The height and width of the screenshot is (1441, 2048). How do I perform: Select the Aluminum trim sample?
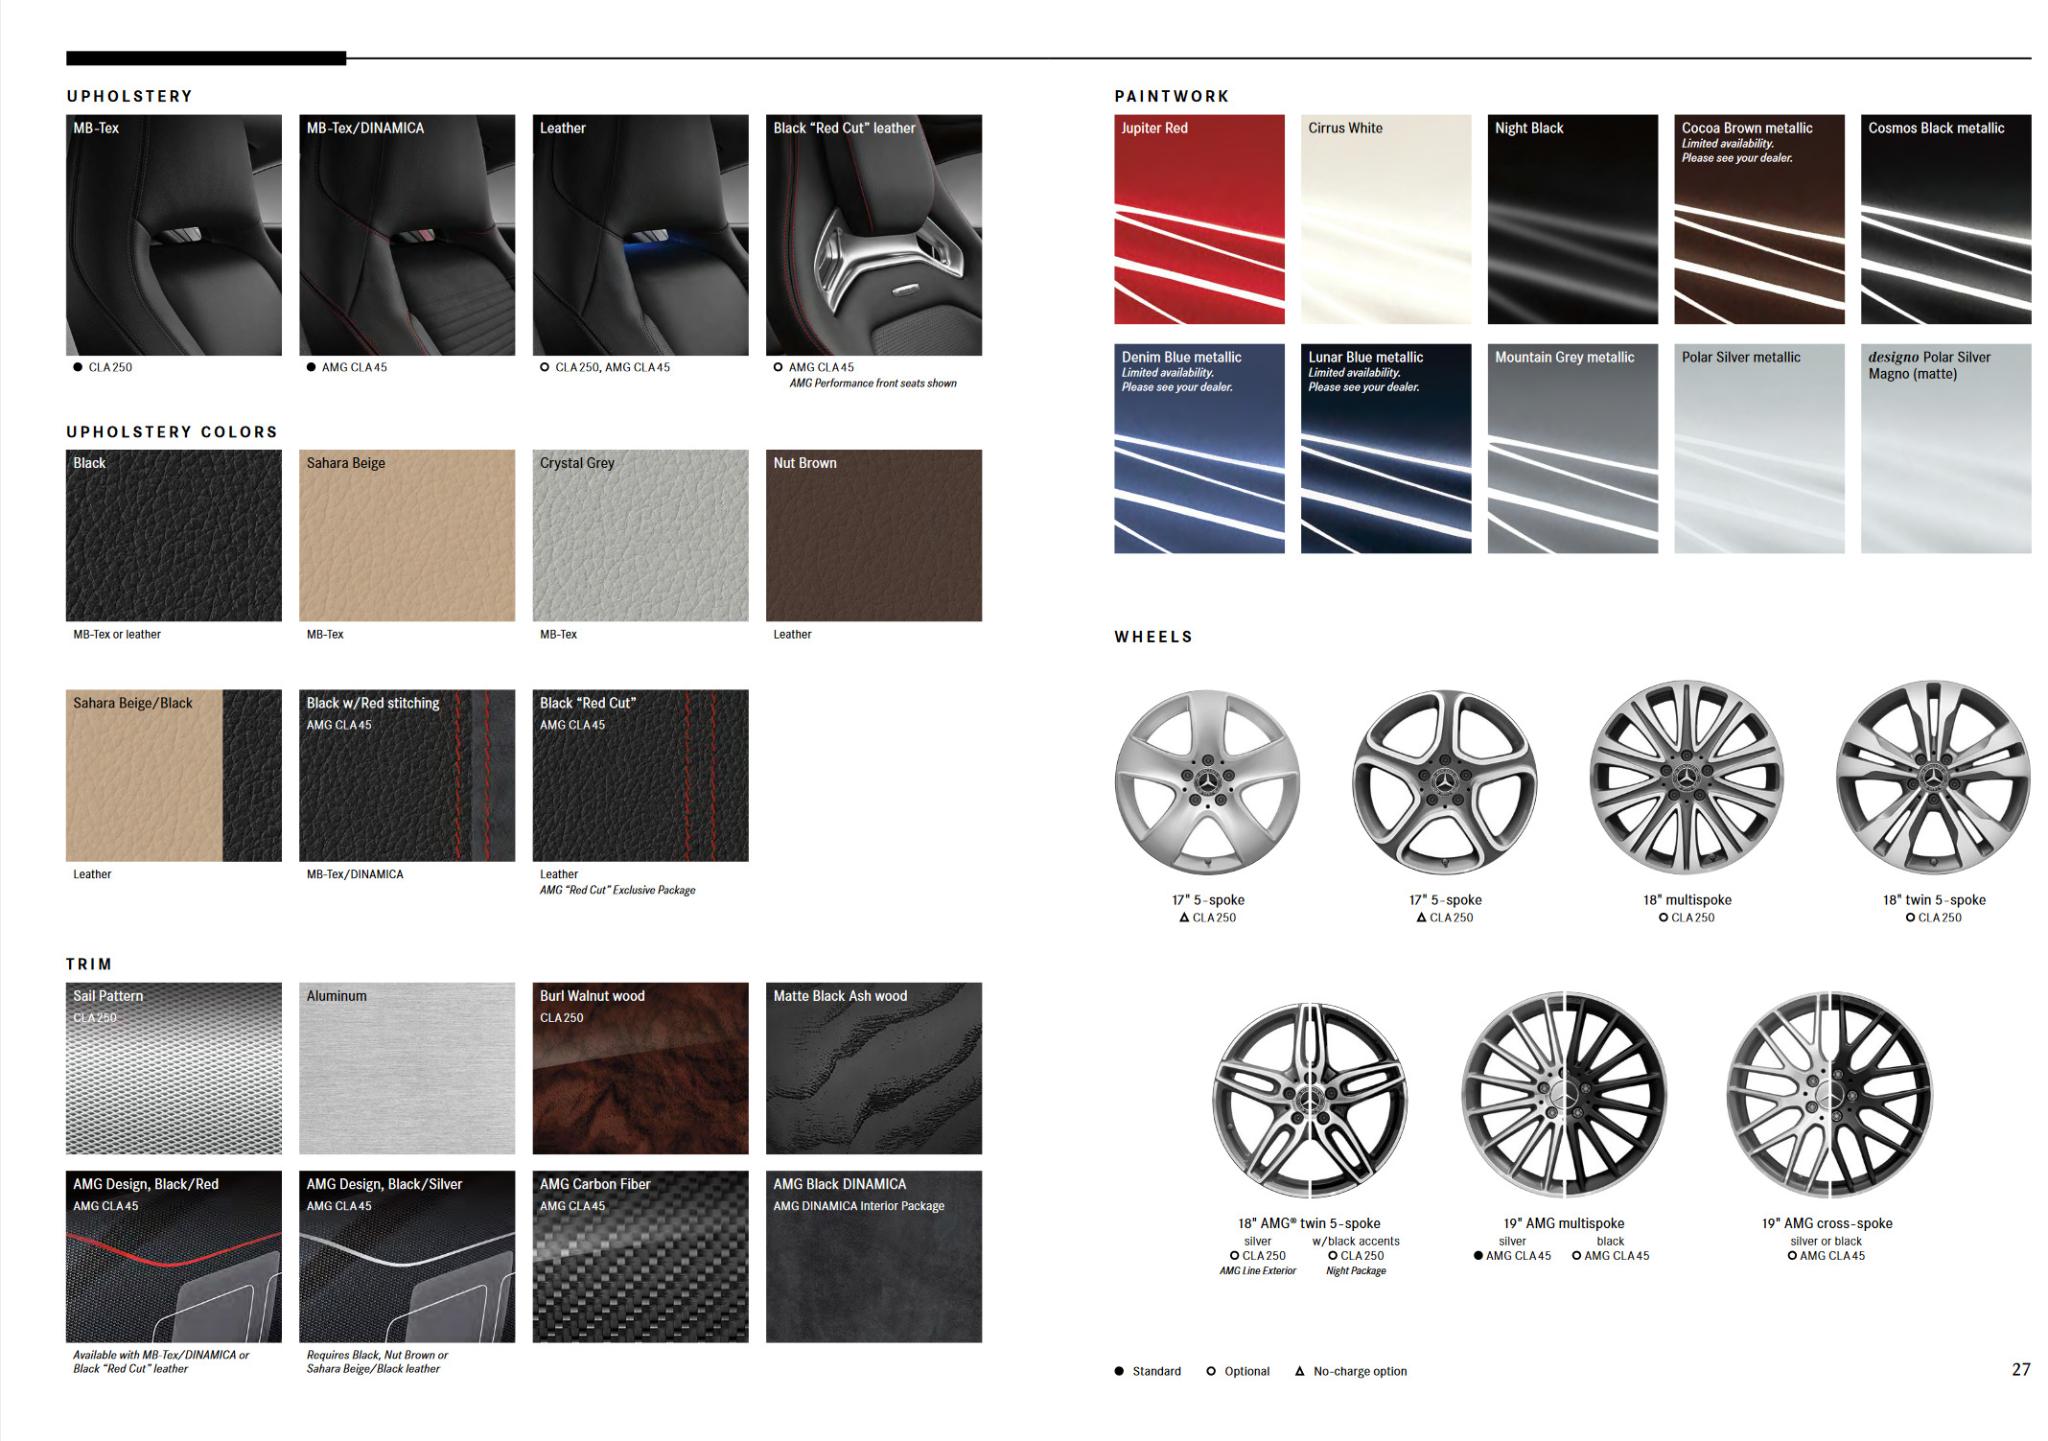point(407,1068)
